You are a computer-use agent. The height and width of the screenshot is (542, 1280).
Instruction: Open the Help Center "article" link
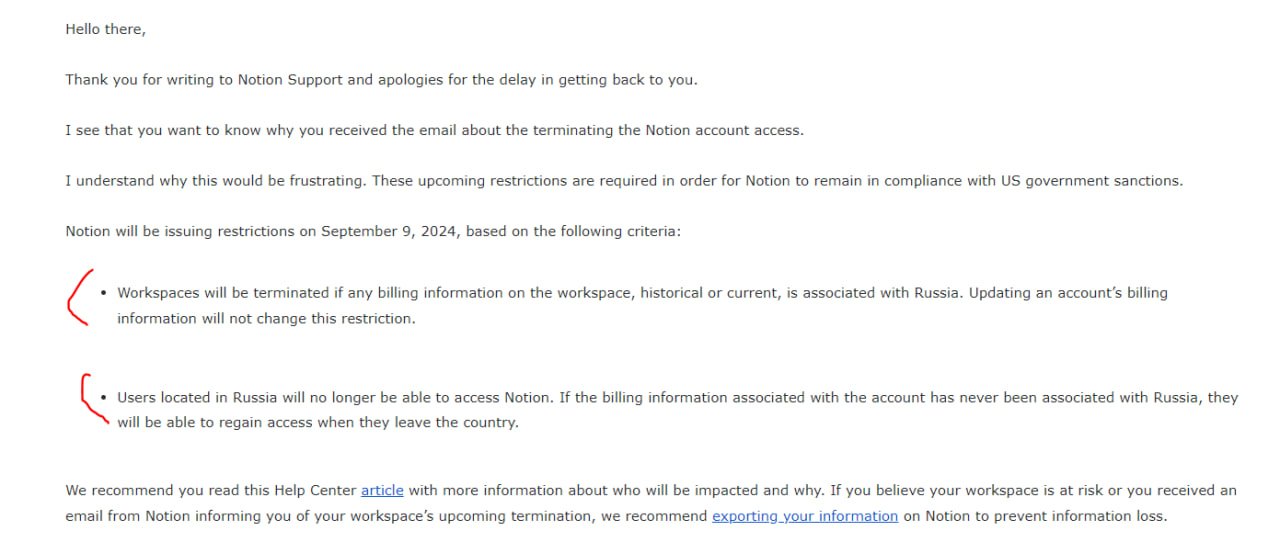tap(382, 491)
